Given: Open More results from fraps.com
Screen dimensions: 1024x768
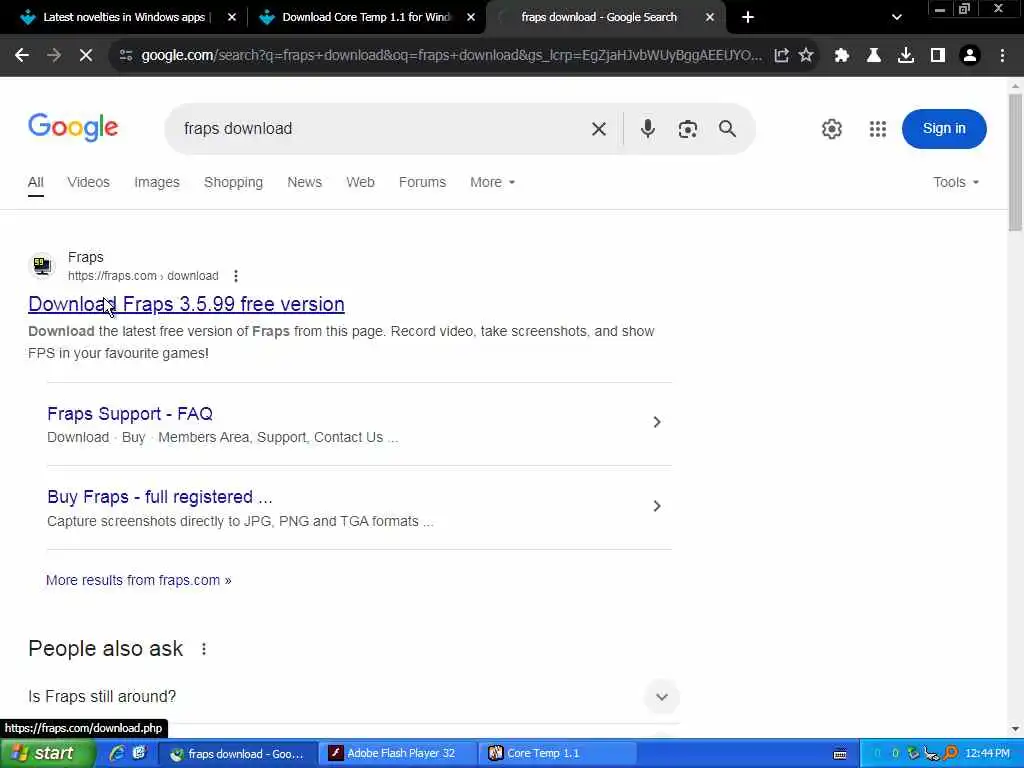Looking at the screenshot, I should [x=138, y=580].
